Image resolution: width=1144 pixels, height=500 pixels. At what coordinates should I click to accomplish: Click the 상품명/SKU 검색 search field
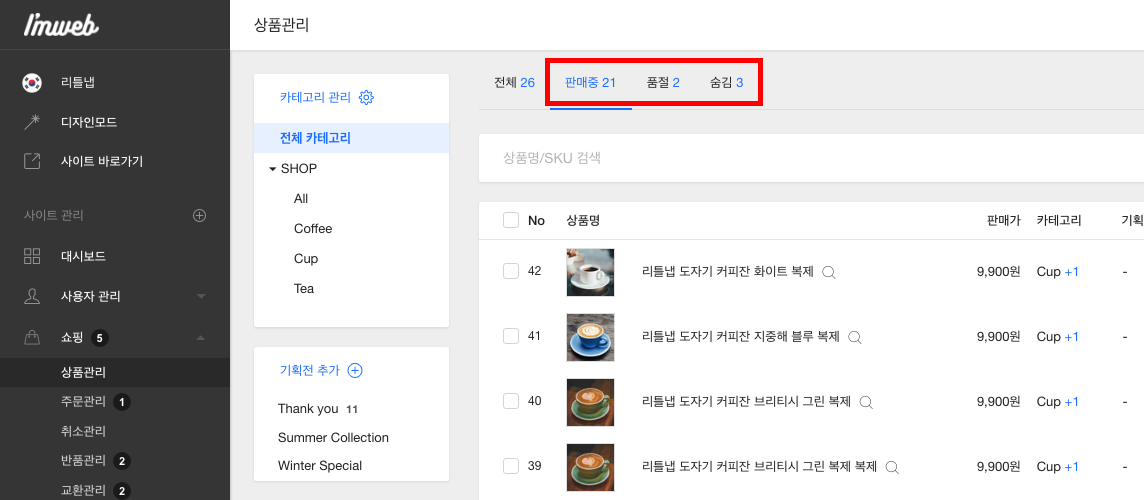tap(811, 158)
